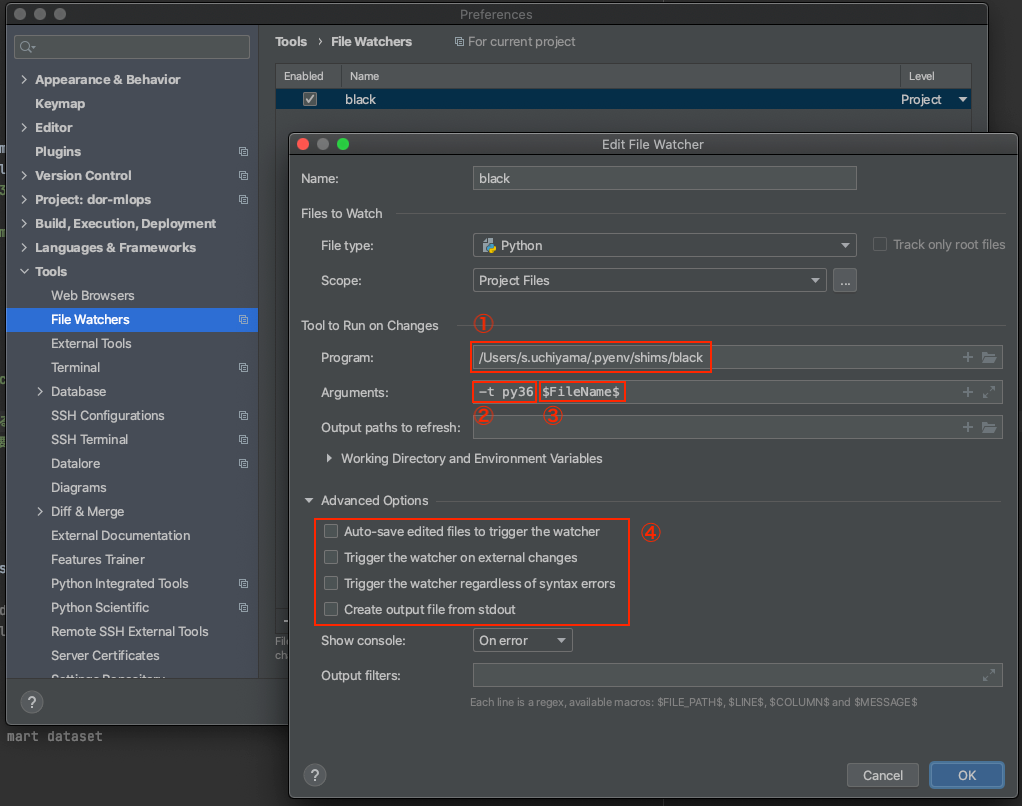Viewport: 1022px width, 806px height.
Task: Click the folder icon for Output paths to refresh
Action: pyautogui.click(x=989, y=427)
